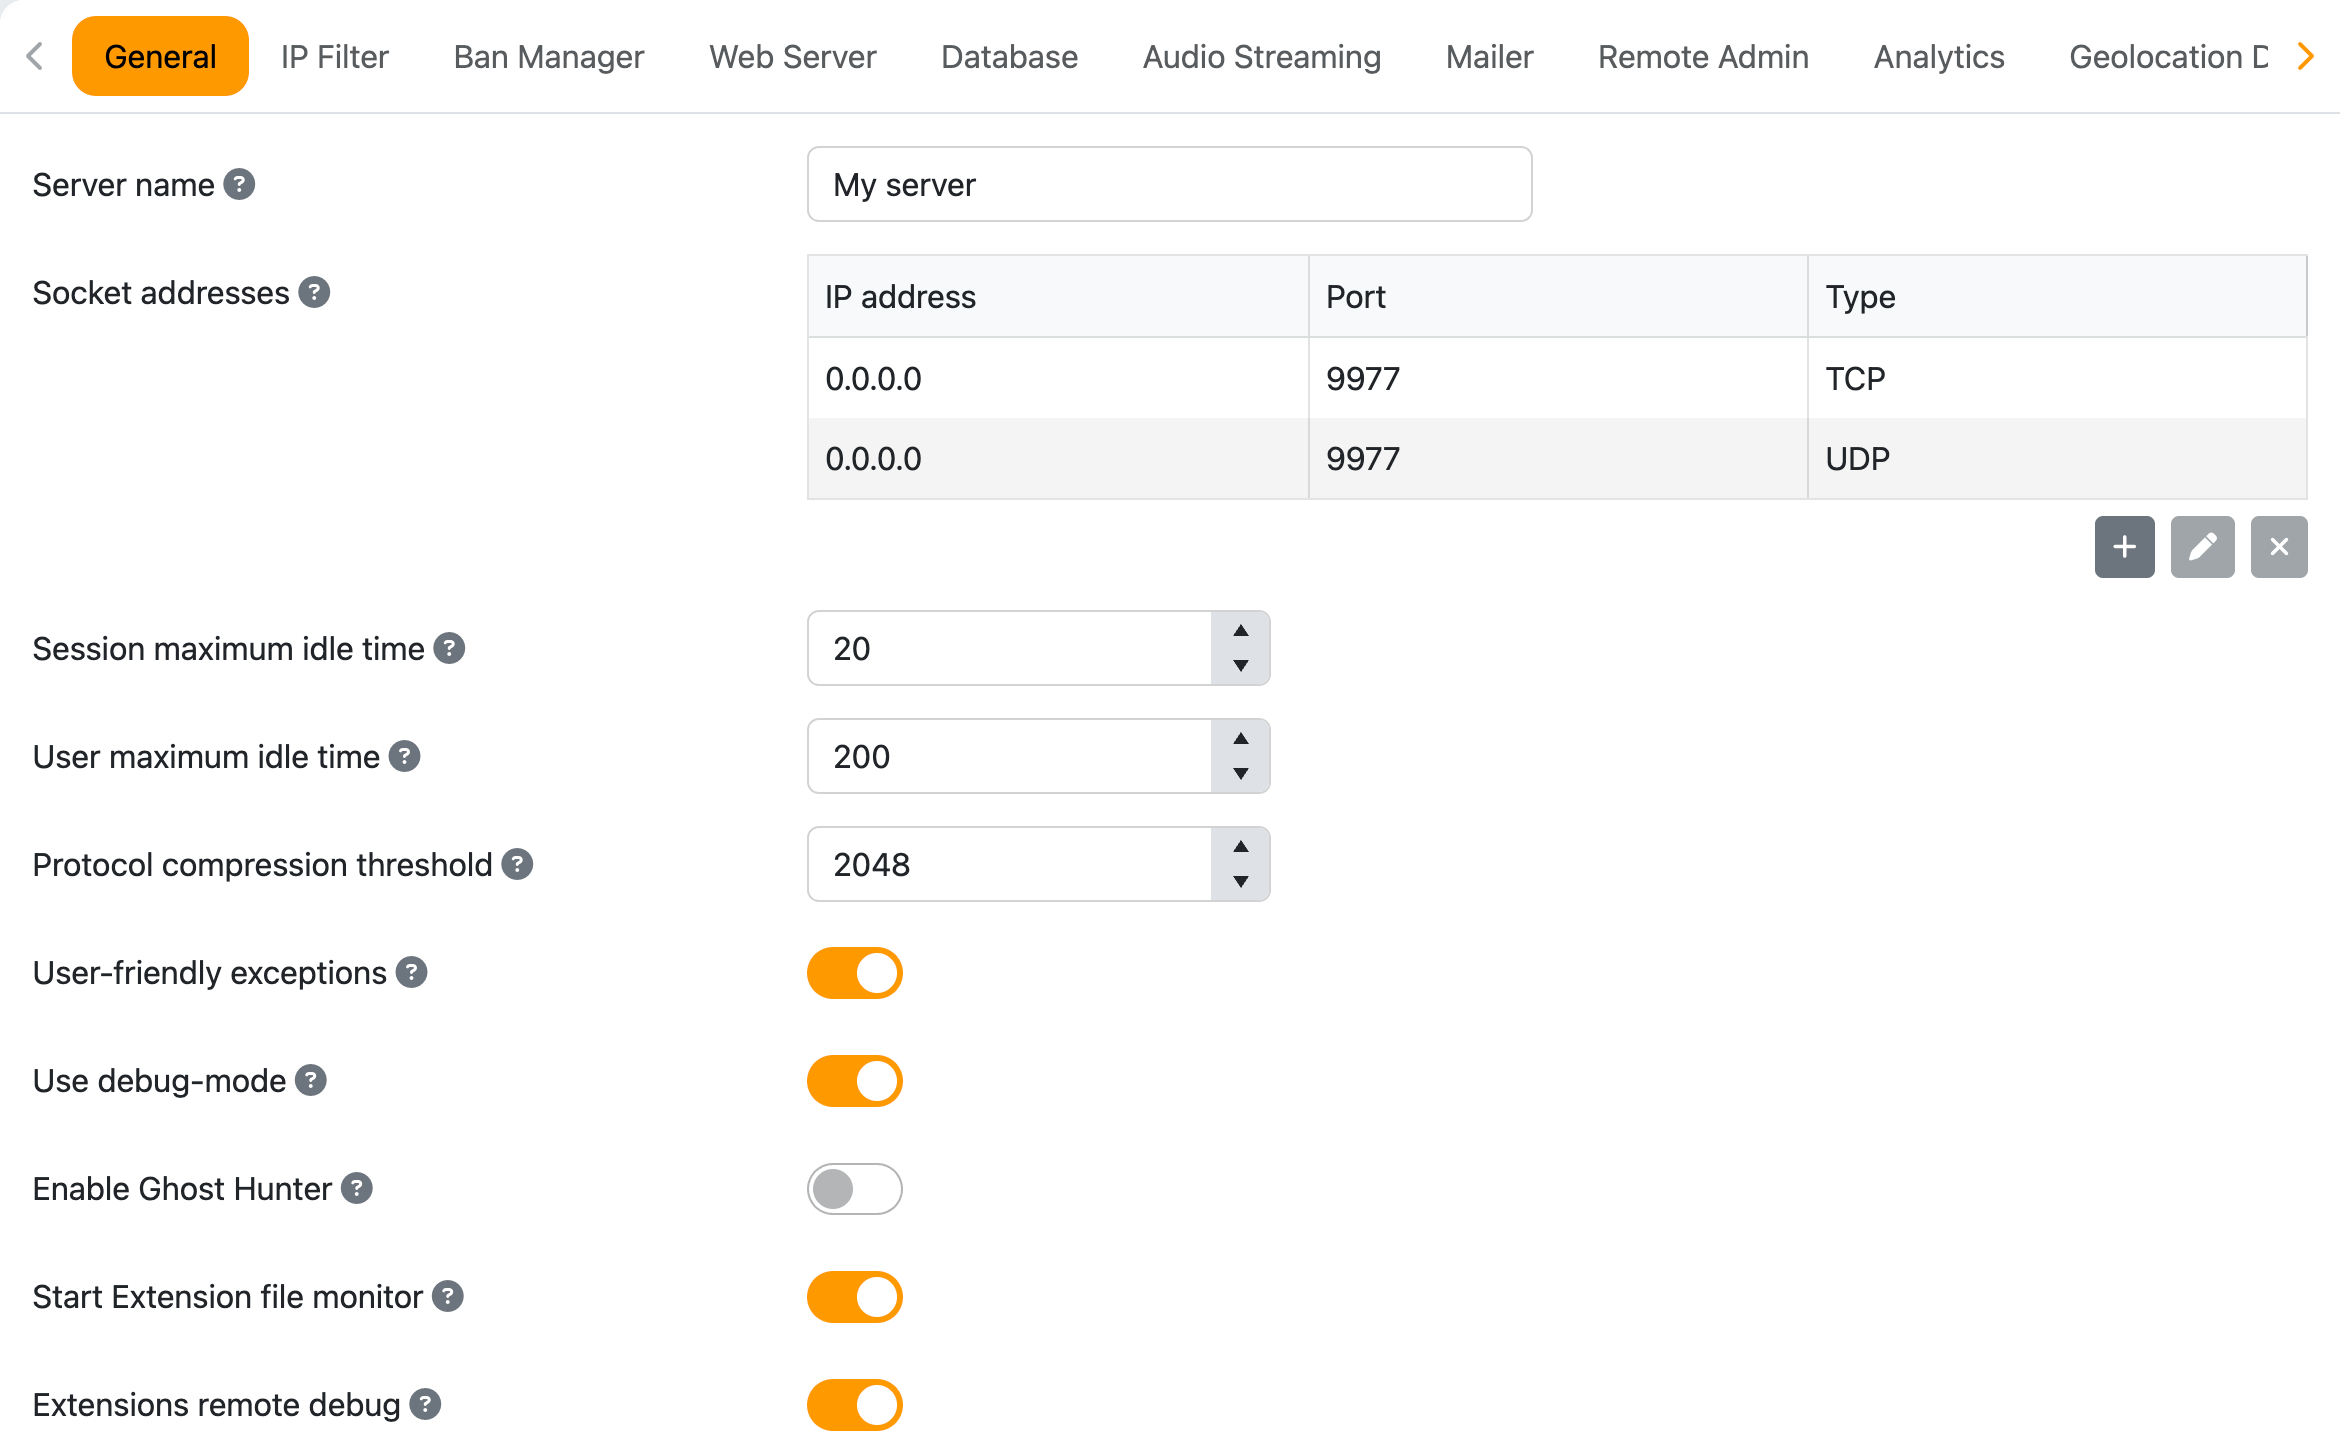Enable the Ghost Hunter switch
Image resolution: width=2340 pixels, height=1447 pixels.
coord(855,1189)
